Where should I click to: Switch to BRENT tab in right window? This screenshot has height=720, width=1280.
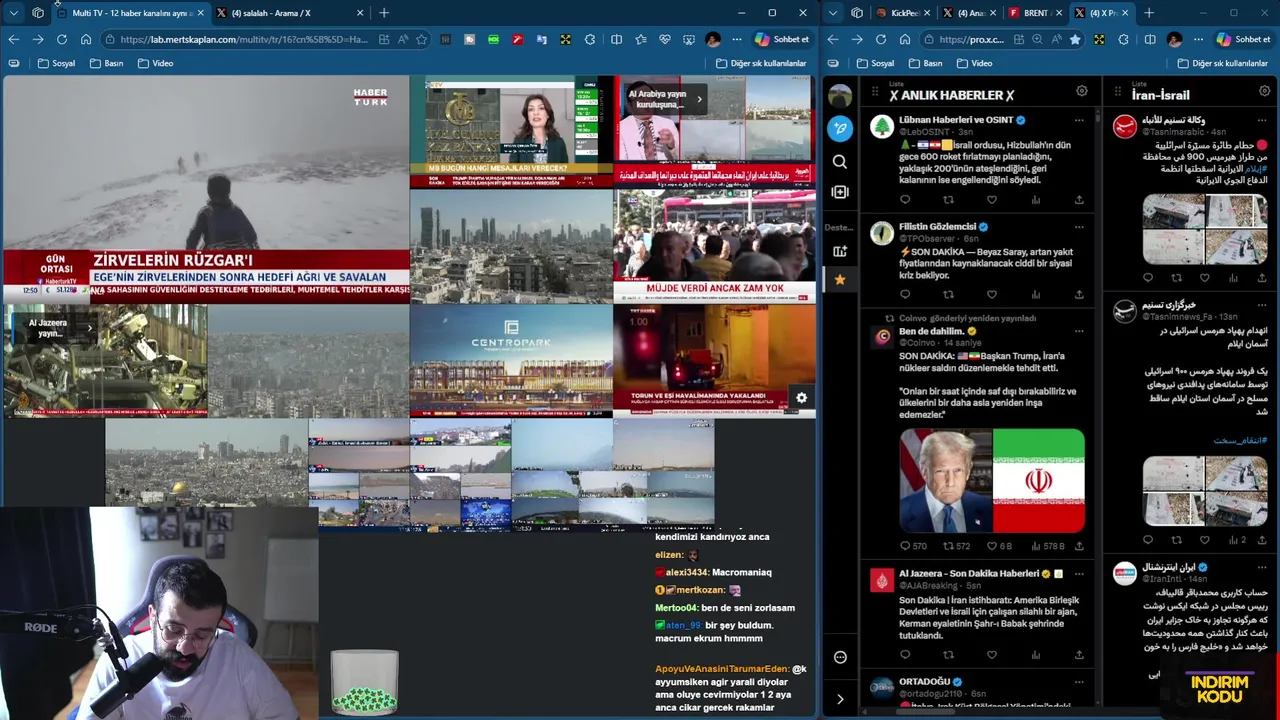point(1034,13)
